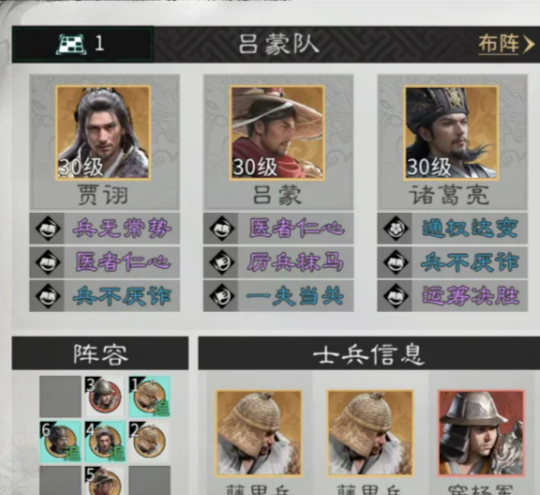Select formation slot 6 general icon
540x495 pixels.
point(60,442)
